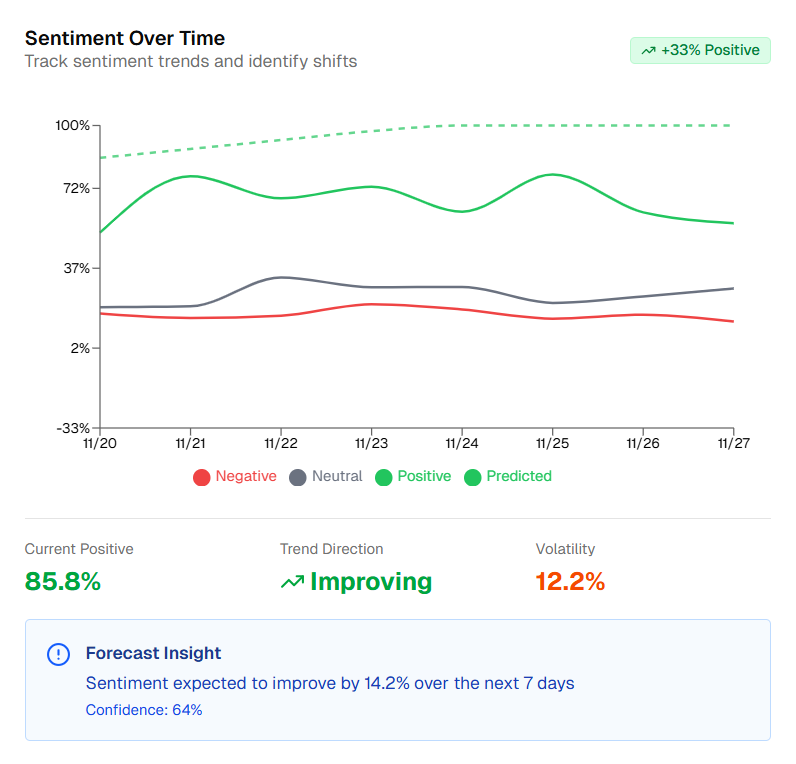The image size is (796, 764).
Task: Click the 85.8% Current Positive value
Action: click(x=63, y=581)
